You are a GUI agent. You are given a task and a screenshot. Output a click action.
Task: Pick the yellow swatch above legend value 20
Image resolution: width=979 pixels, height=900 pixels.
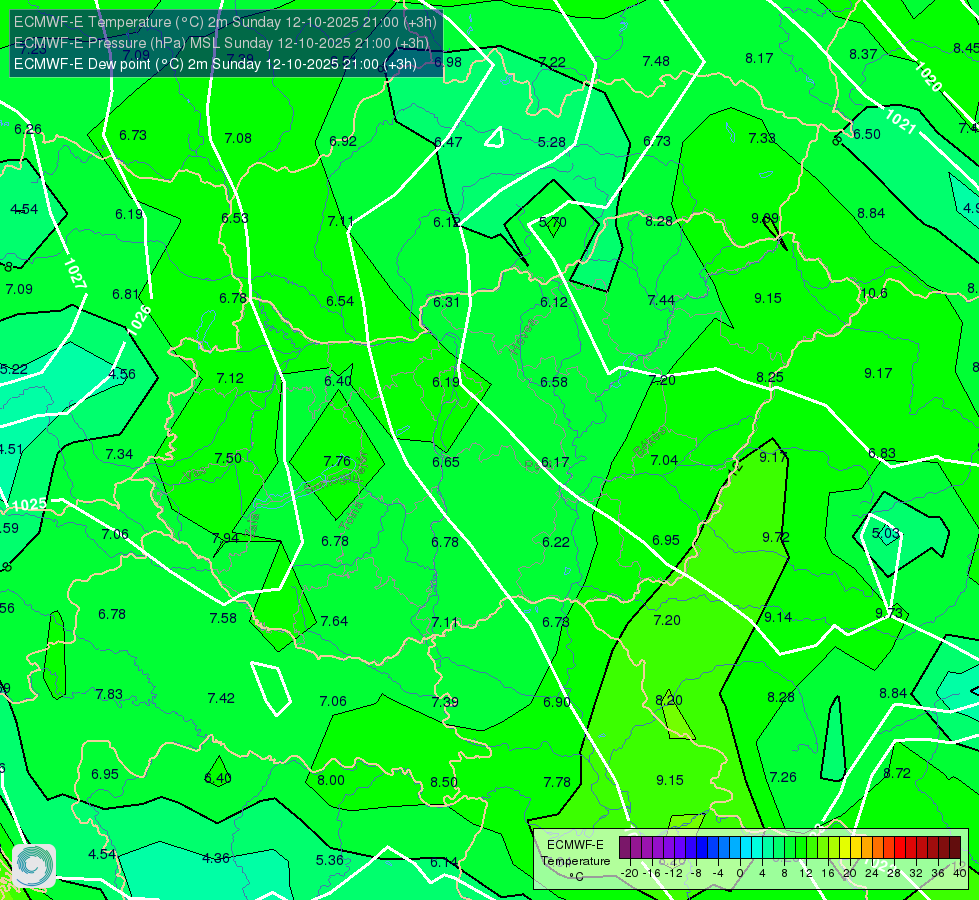pos(845,848)
